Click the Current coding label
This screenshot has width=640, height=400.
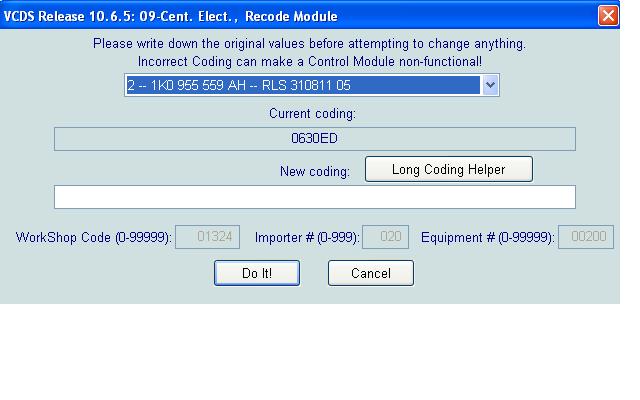tap(312, 113)
